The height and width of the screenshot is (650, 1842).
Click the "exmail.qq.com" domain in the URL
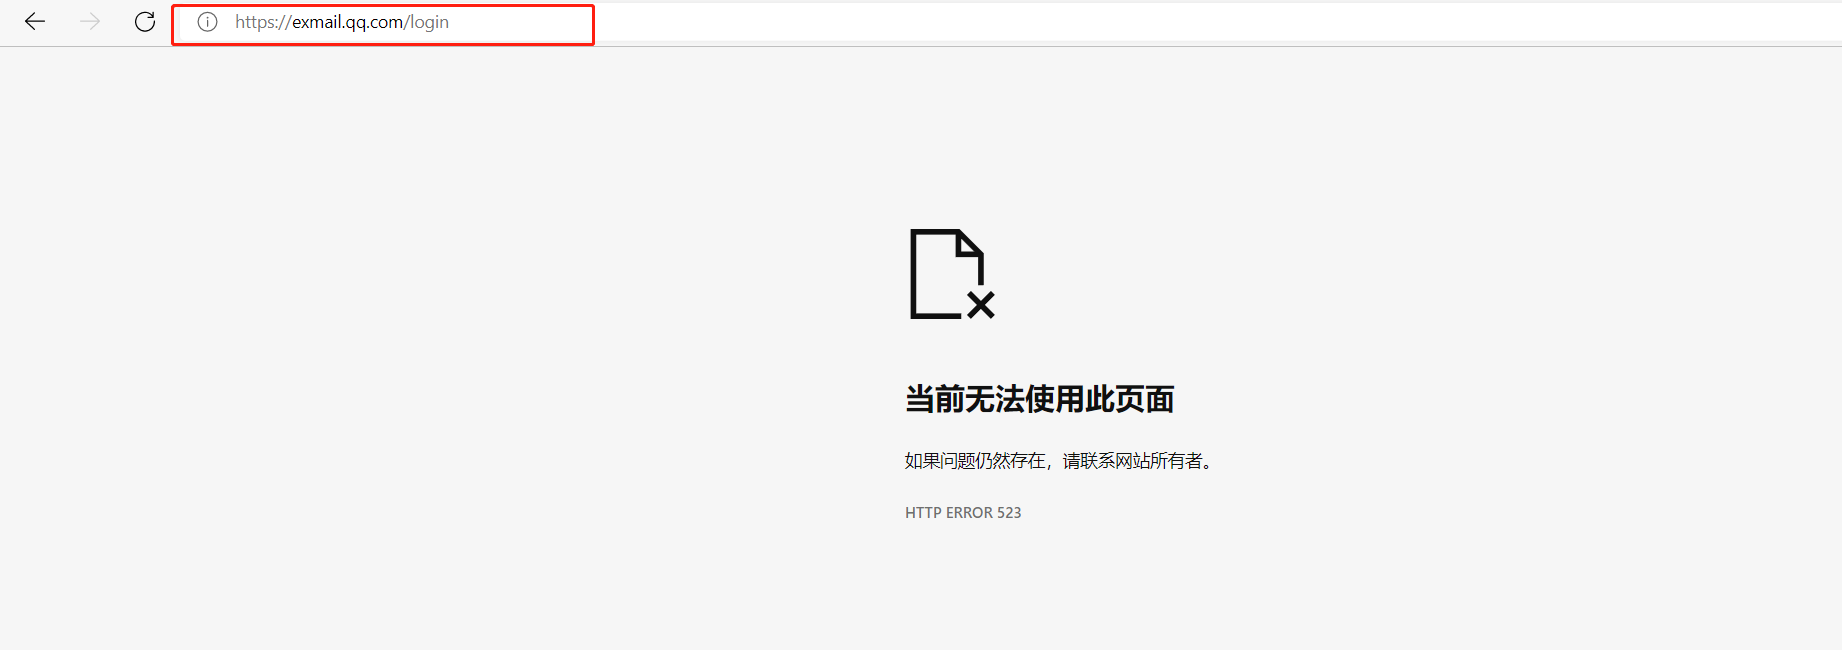[x=347, y=22]
